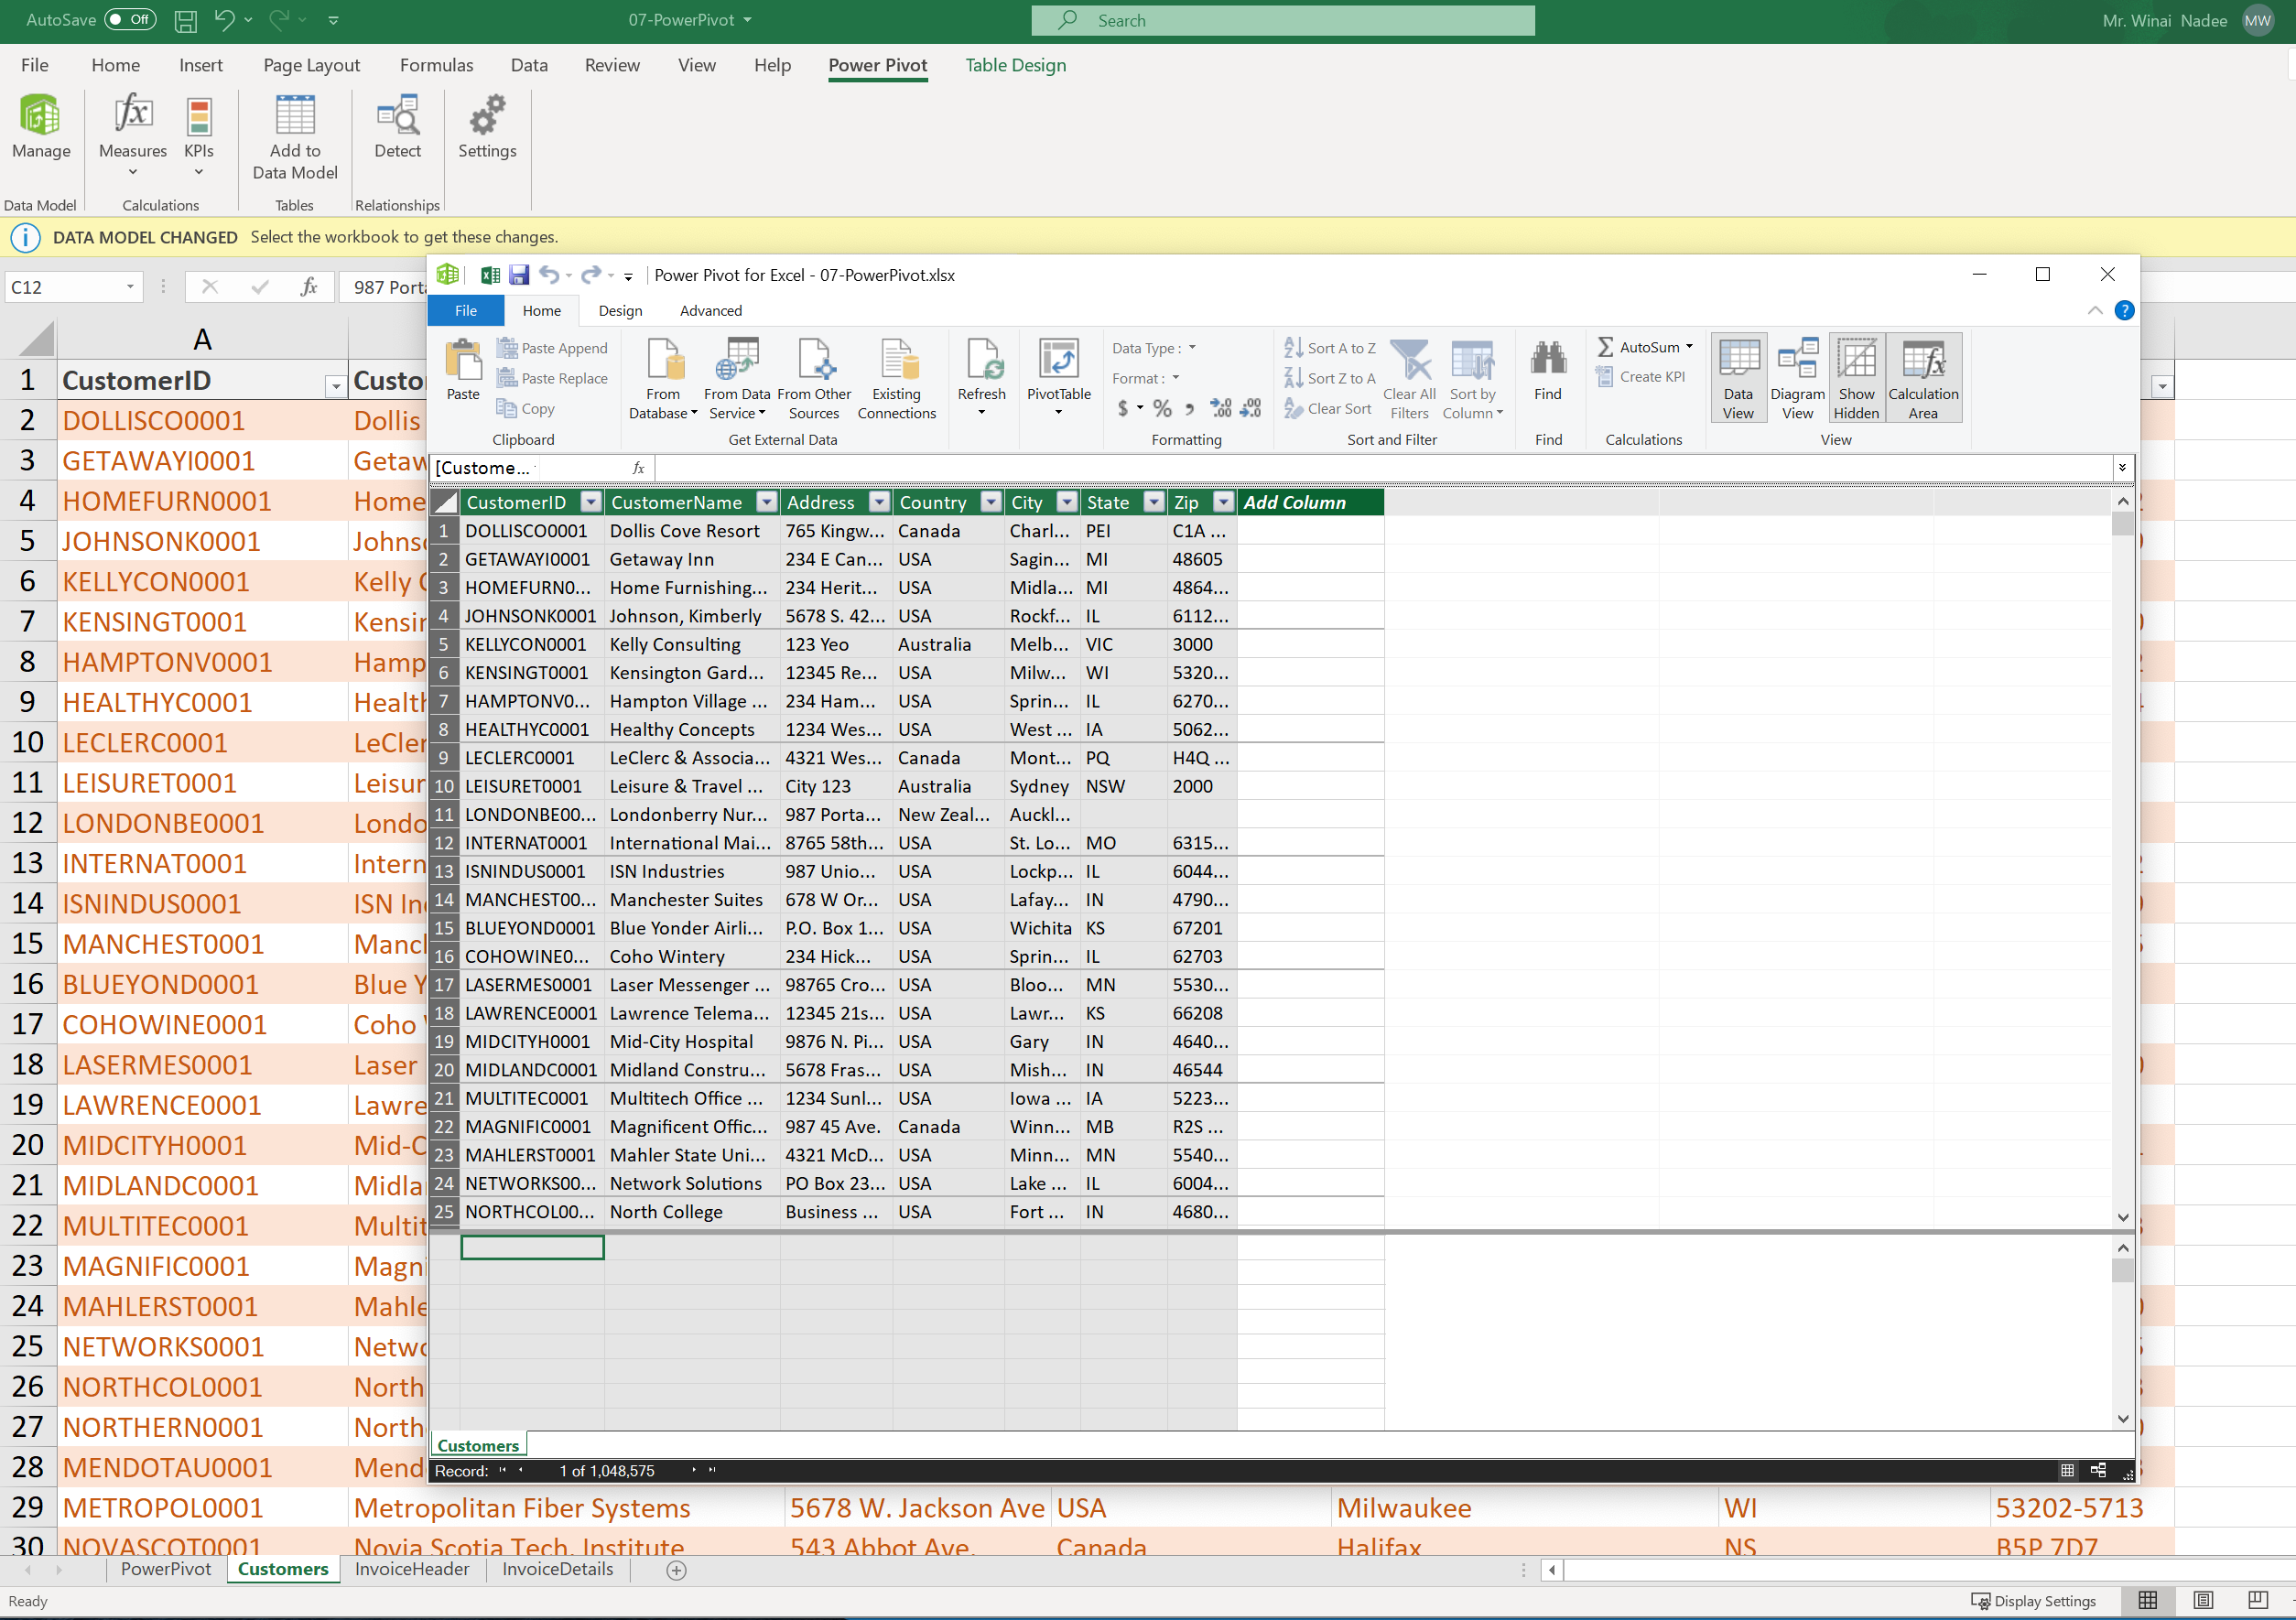Click From Data Service icon

click(737, 379)
